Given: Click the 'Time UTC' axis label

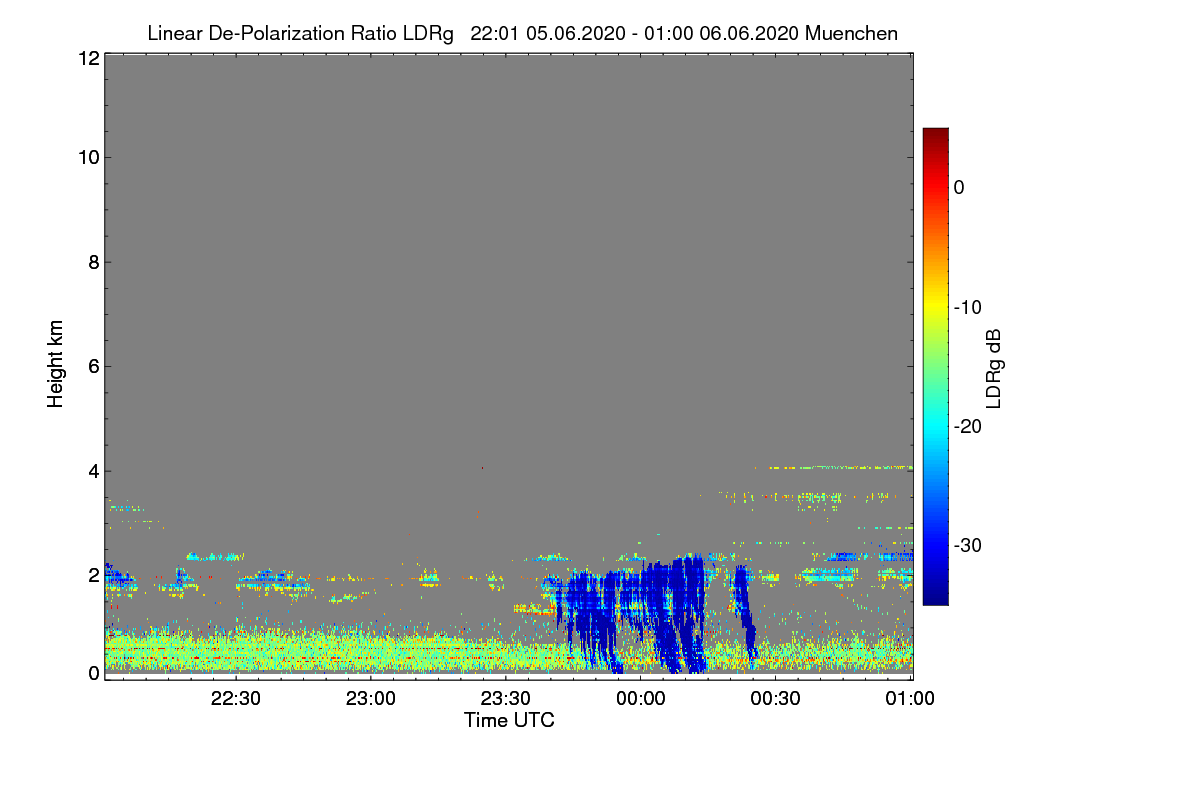Looking at the screenshot, I should click(509, 720).
